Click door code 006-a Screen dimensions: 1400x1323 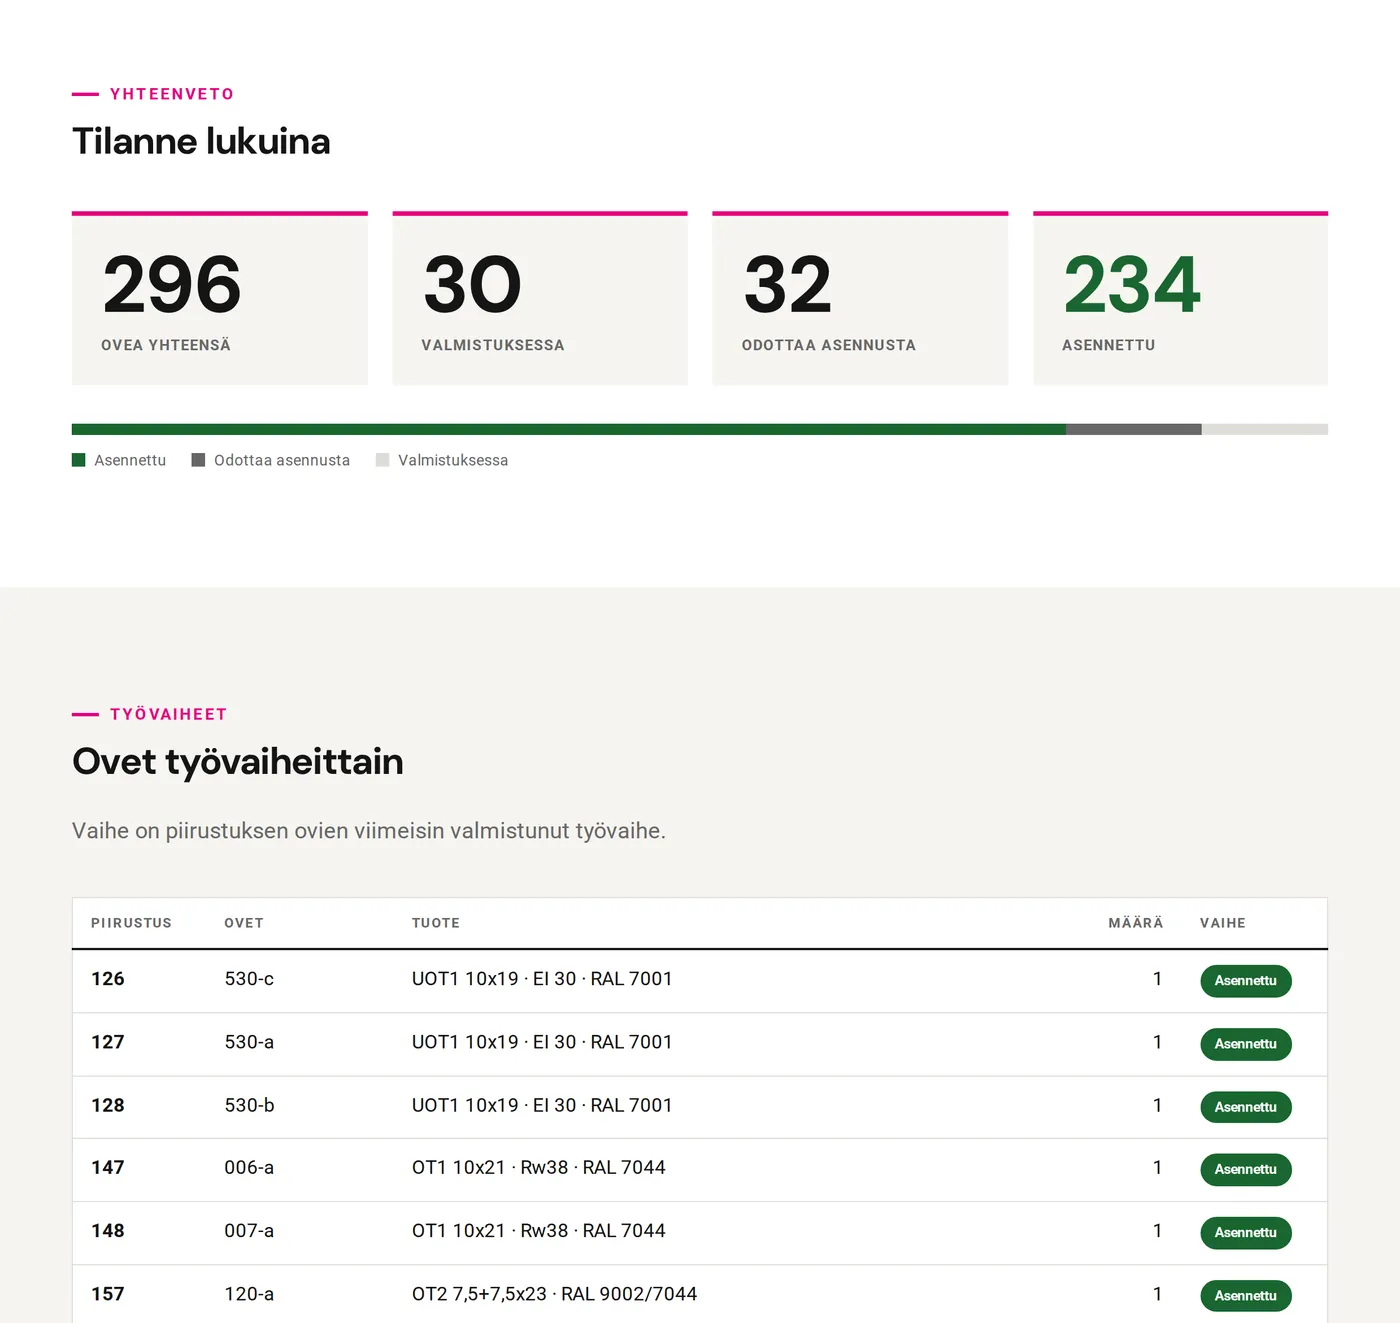[x=249, y=1167]
